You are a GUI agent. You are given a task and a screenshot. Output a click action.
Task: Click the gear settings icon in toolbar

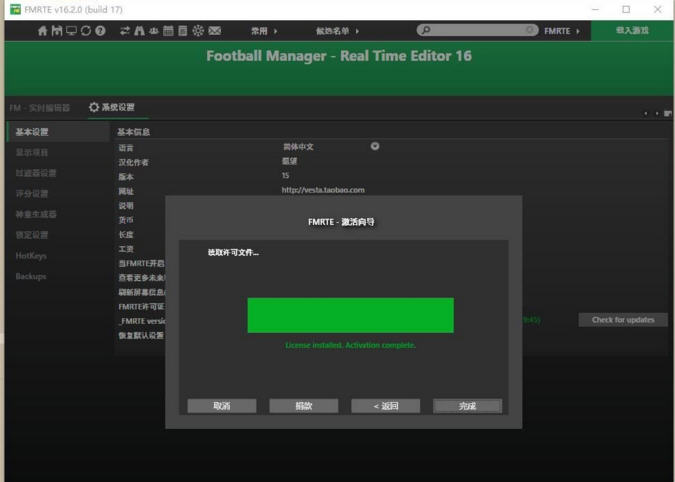point(198,31)
